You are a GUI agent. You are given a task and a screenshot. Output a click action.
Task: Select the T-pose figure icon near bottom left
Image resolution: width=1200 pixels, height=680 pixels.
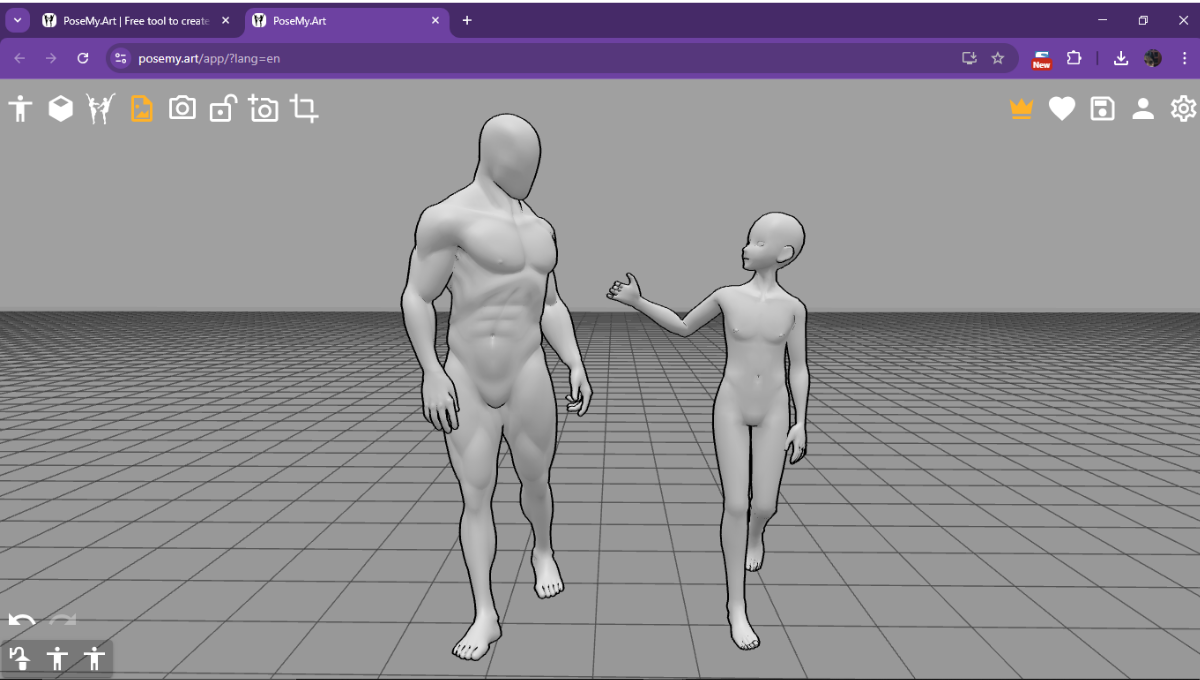tap(58, 659)
